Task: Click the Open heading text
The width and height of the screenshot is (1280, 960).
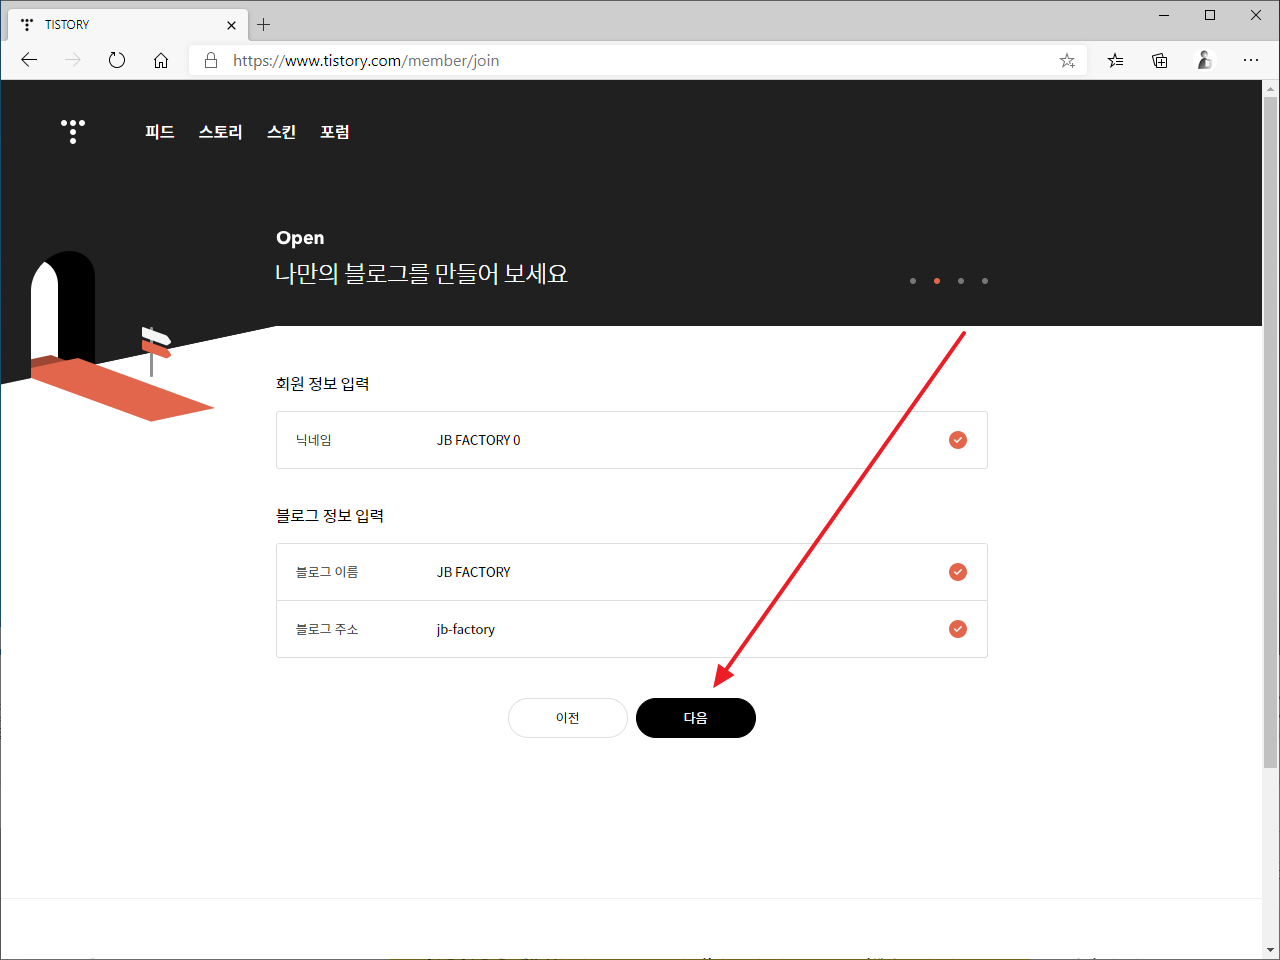Action: [300, 238]
